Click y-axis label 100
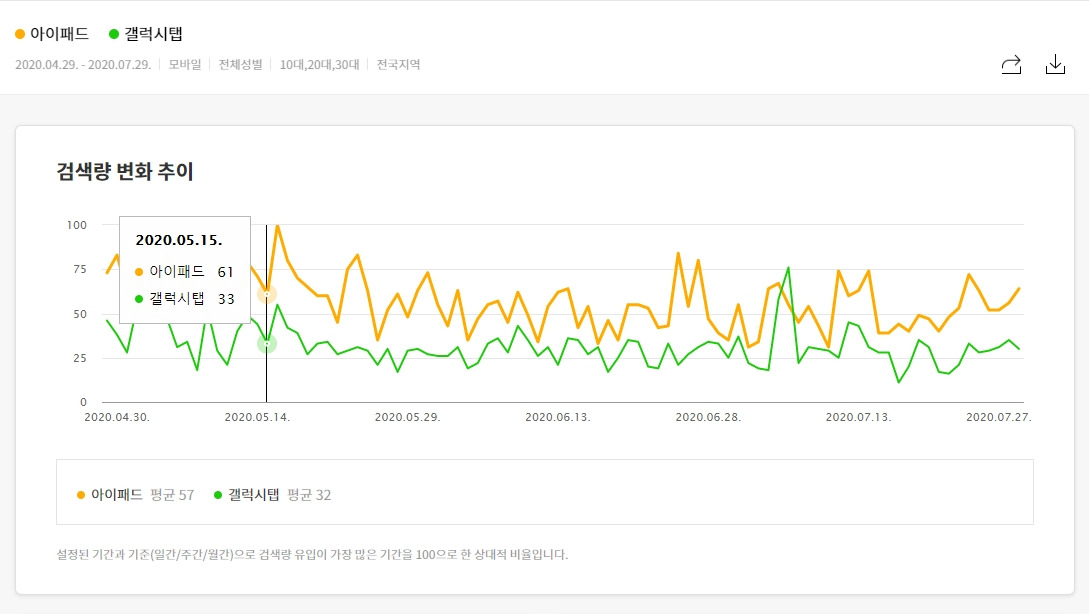This screenshot has width=1089, height=614. [76, 225]
